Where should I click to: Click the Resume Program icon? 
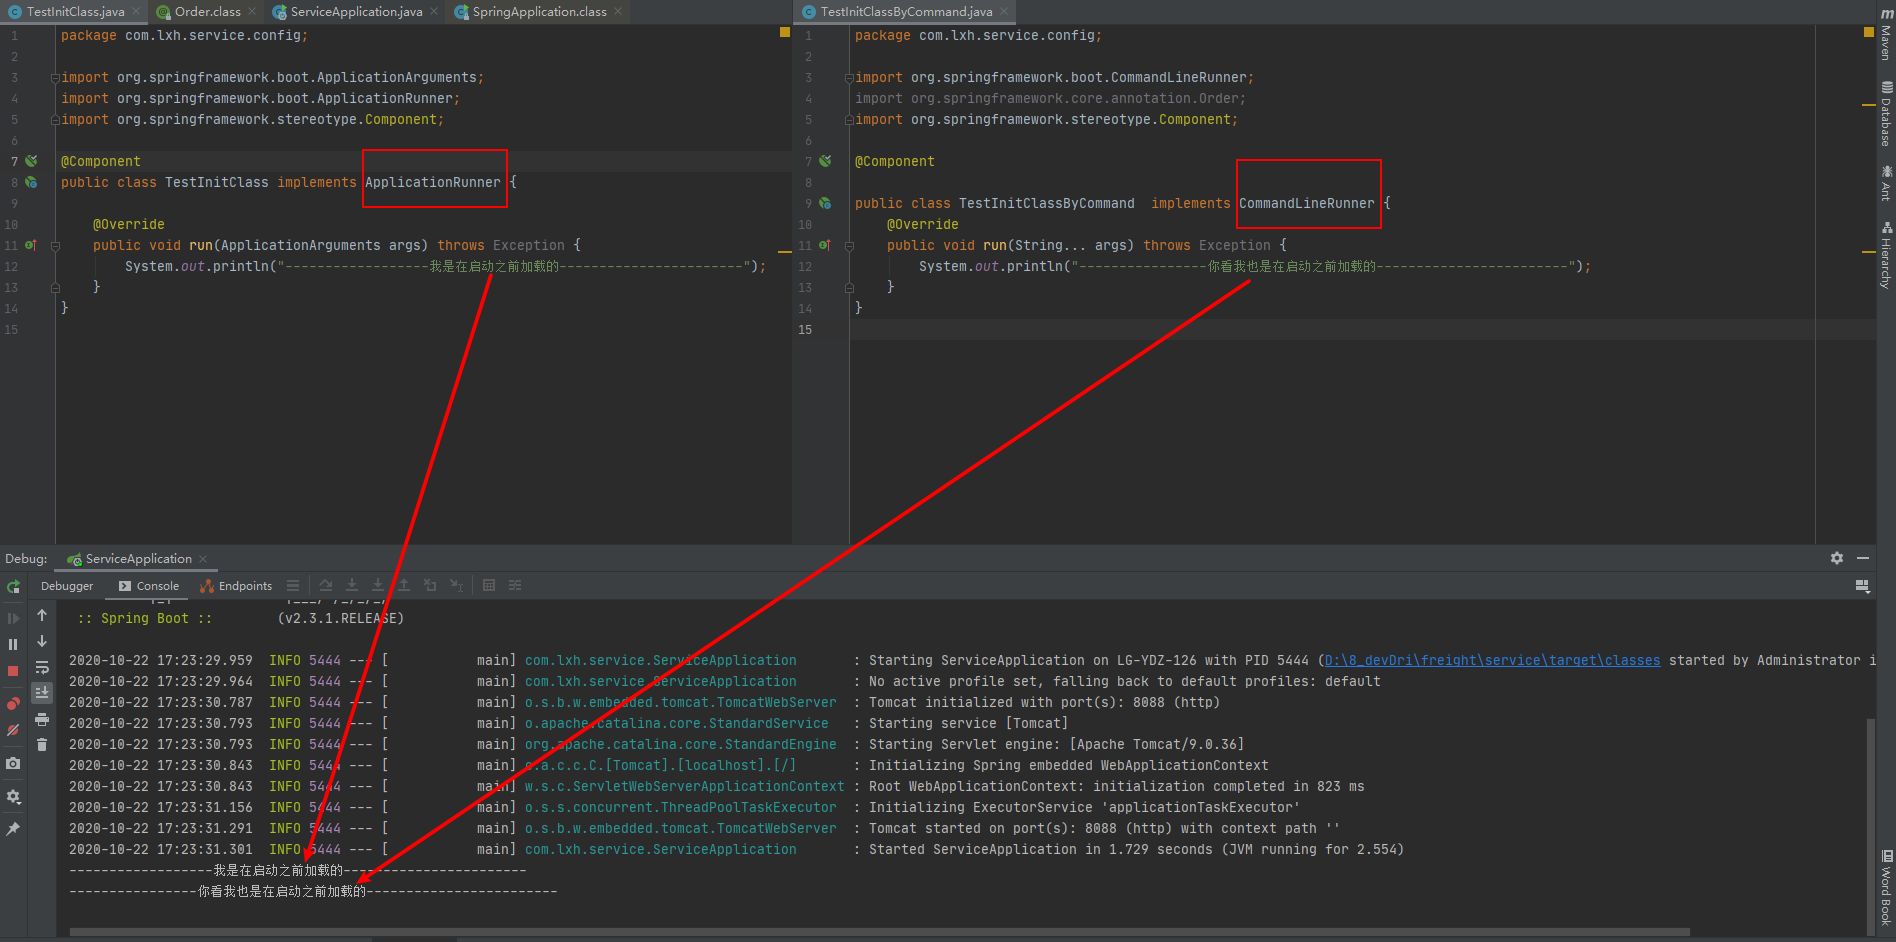[13, 619]
